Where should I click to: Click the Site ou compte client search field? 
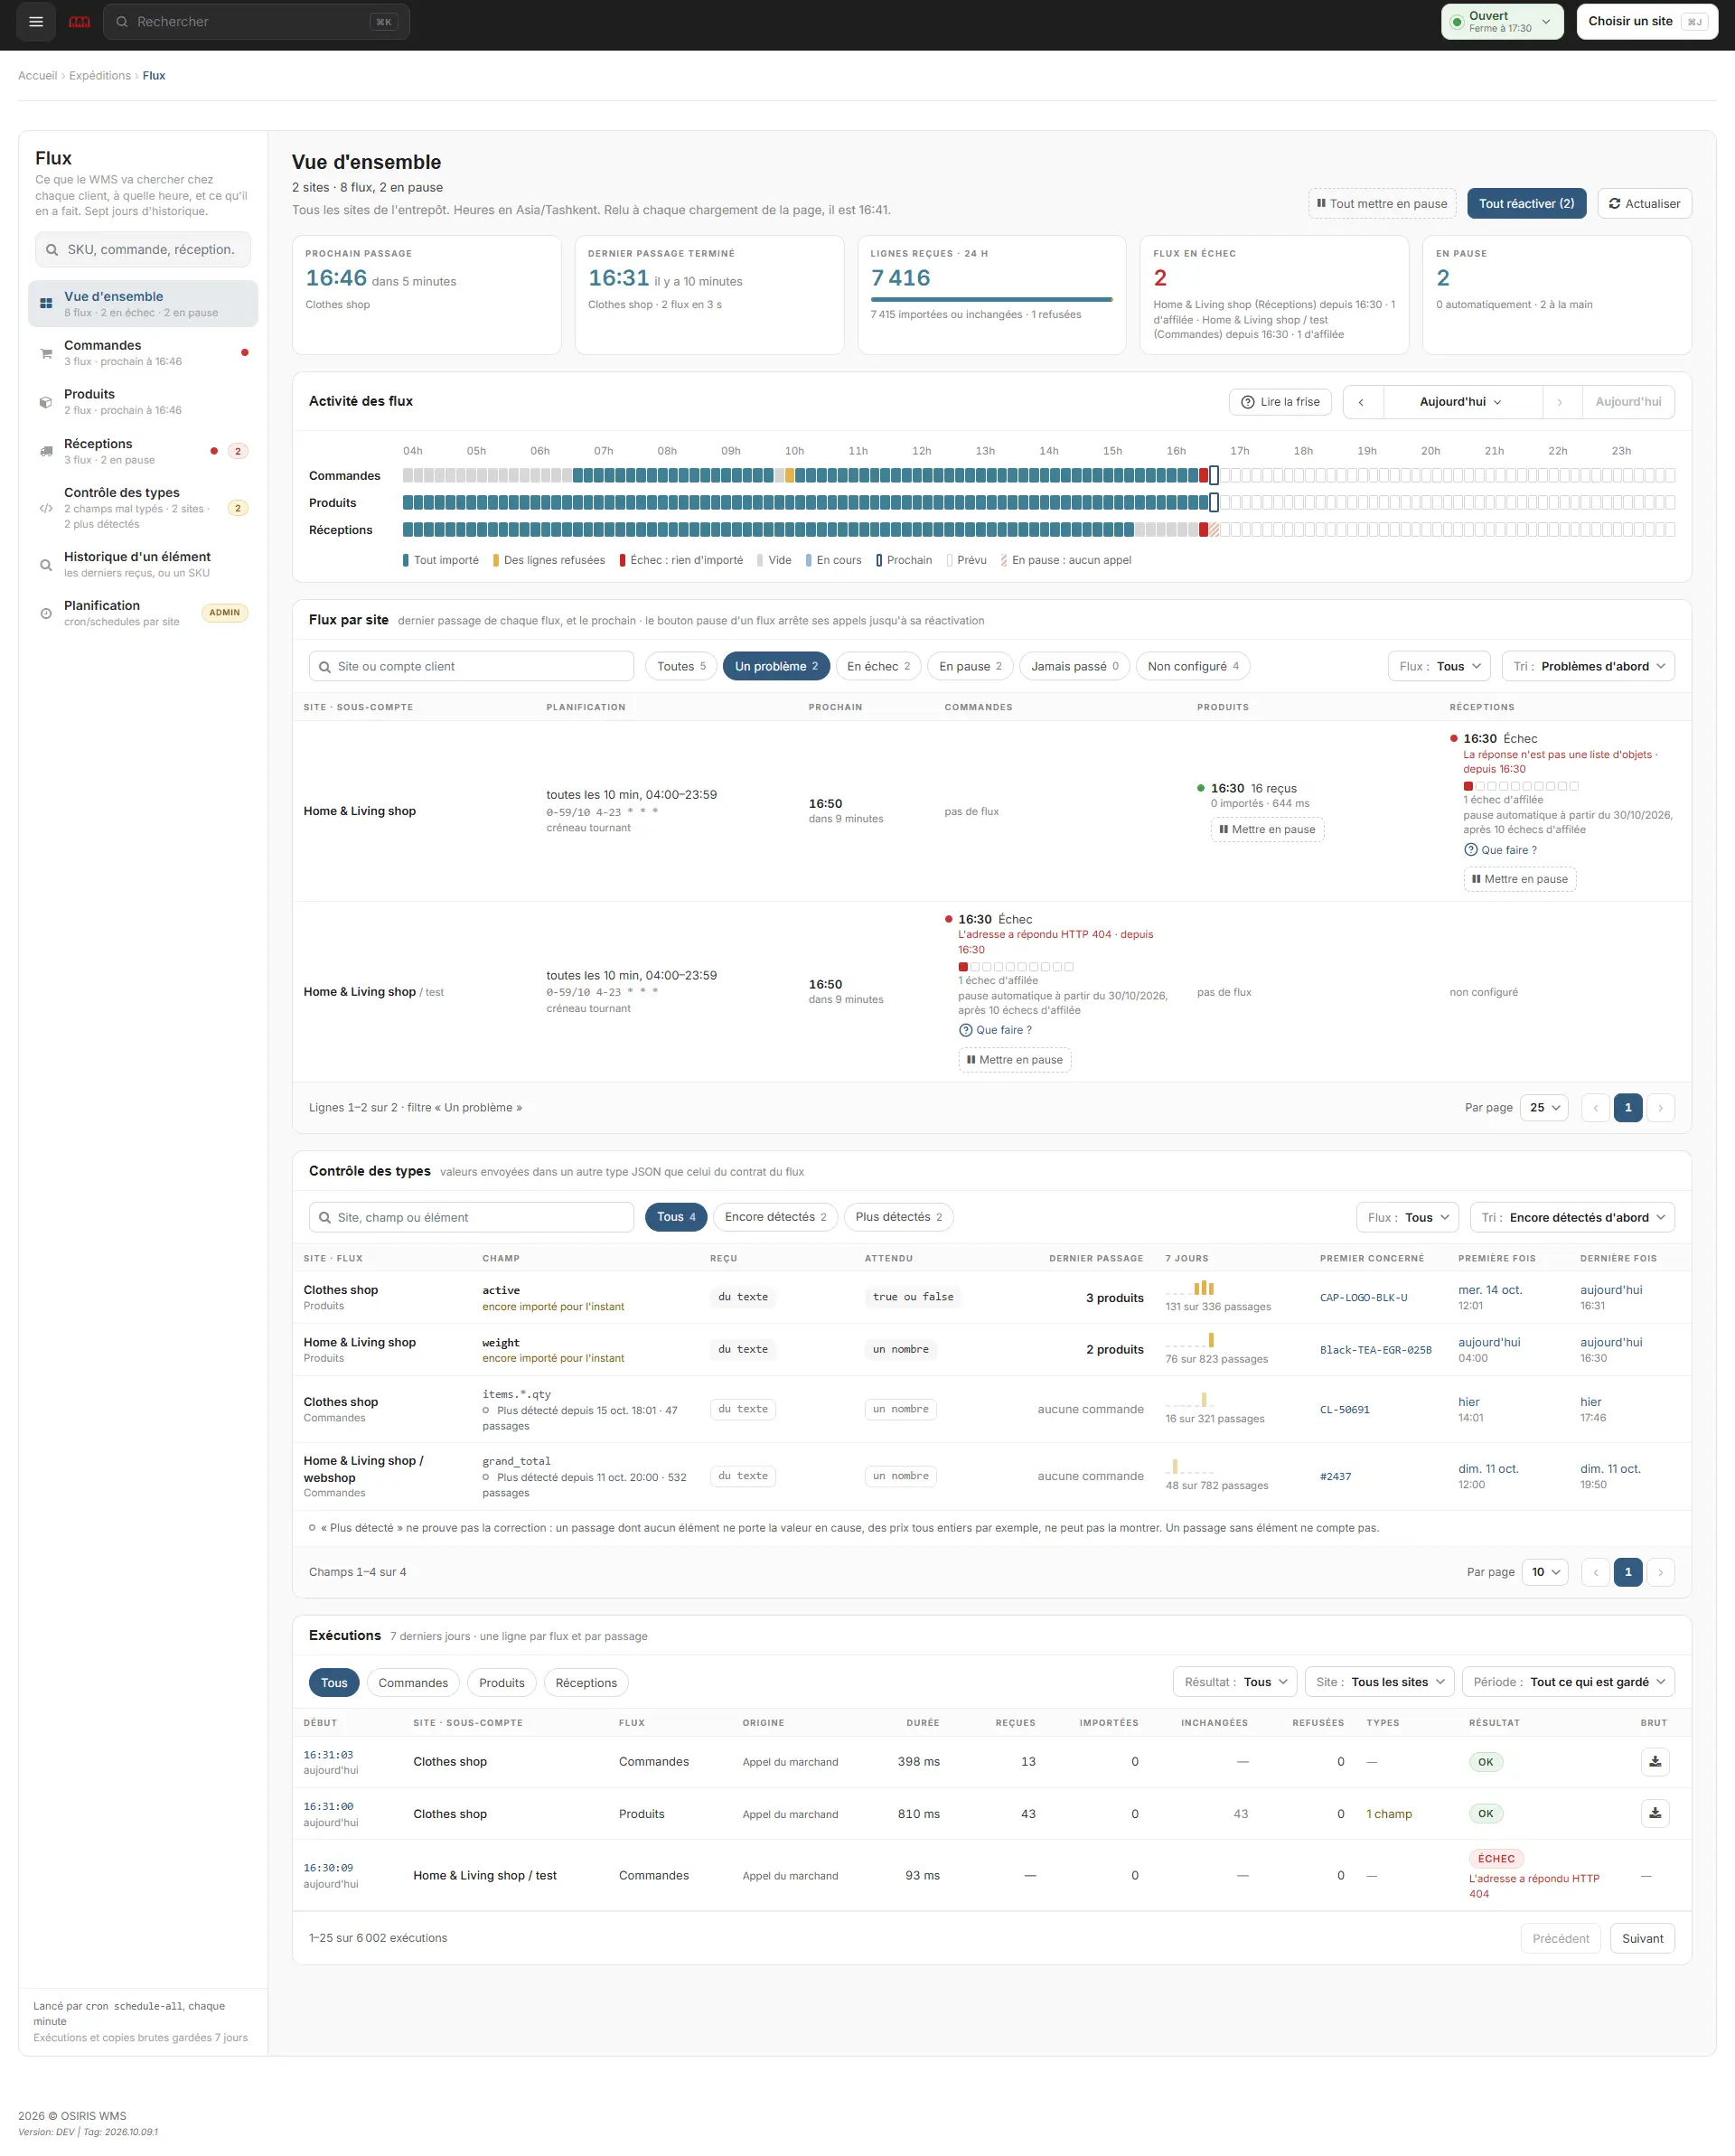[x=471, y=666]
